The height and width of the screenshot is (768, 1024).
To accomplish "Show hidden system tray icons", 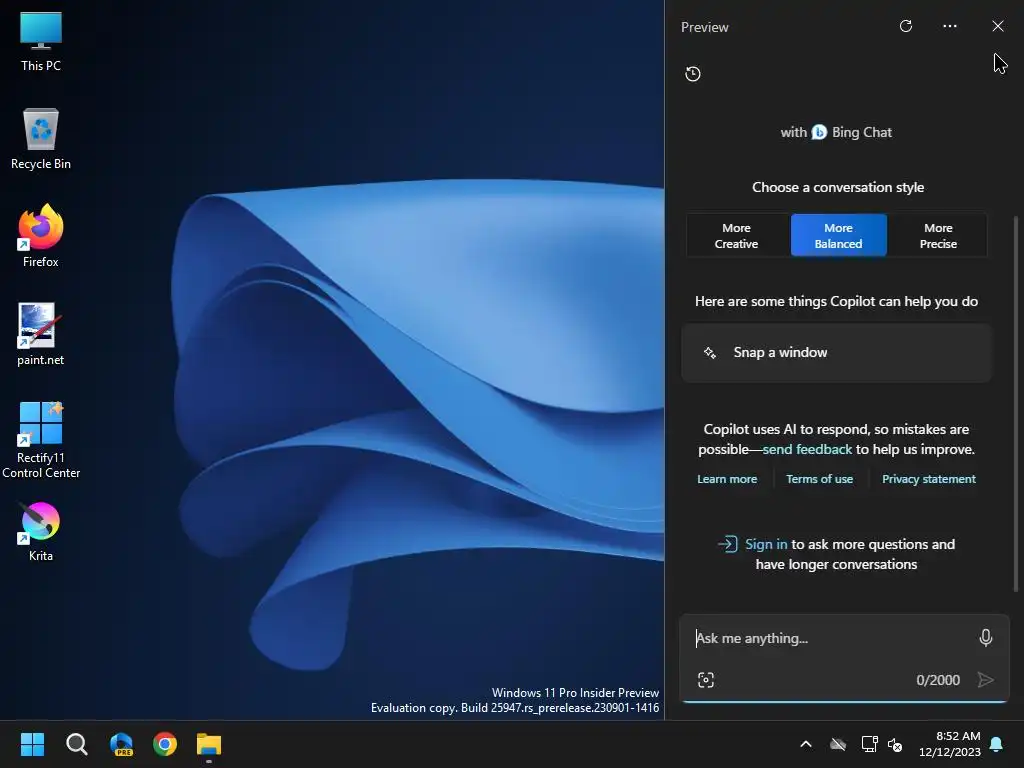I will (x=806, y=744).
